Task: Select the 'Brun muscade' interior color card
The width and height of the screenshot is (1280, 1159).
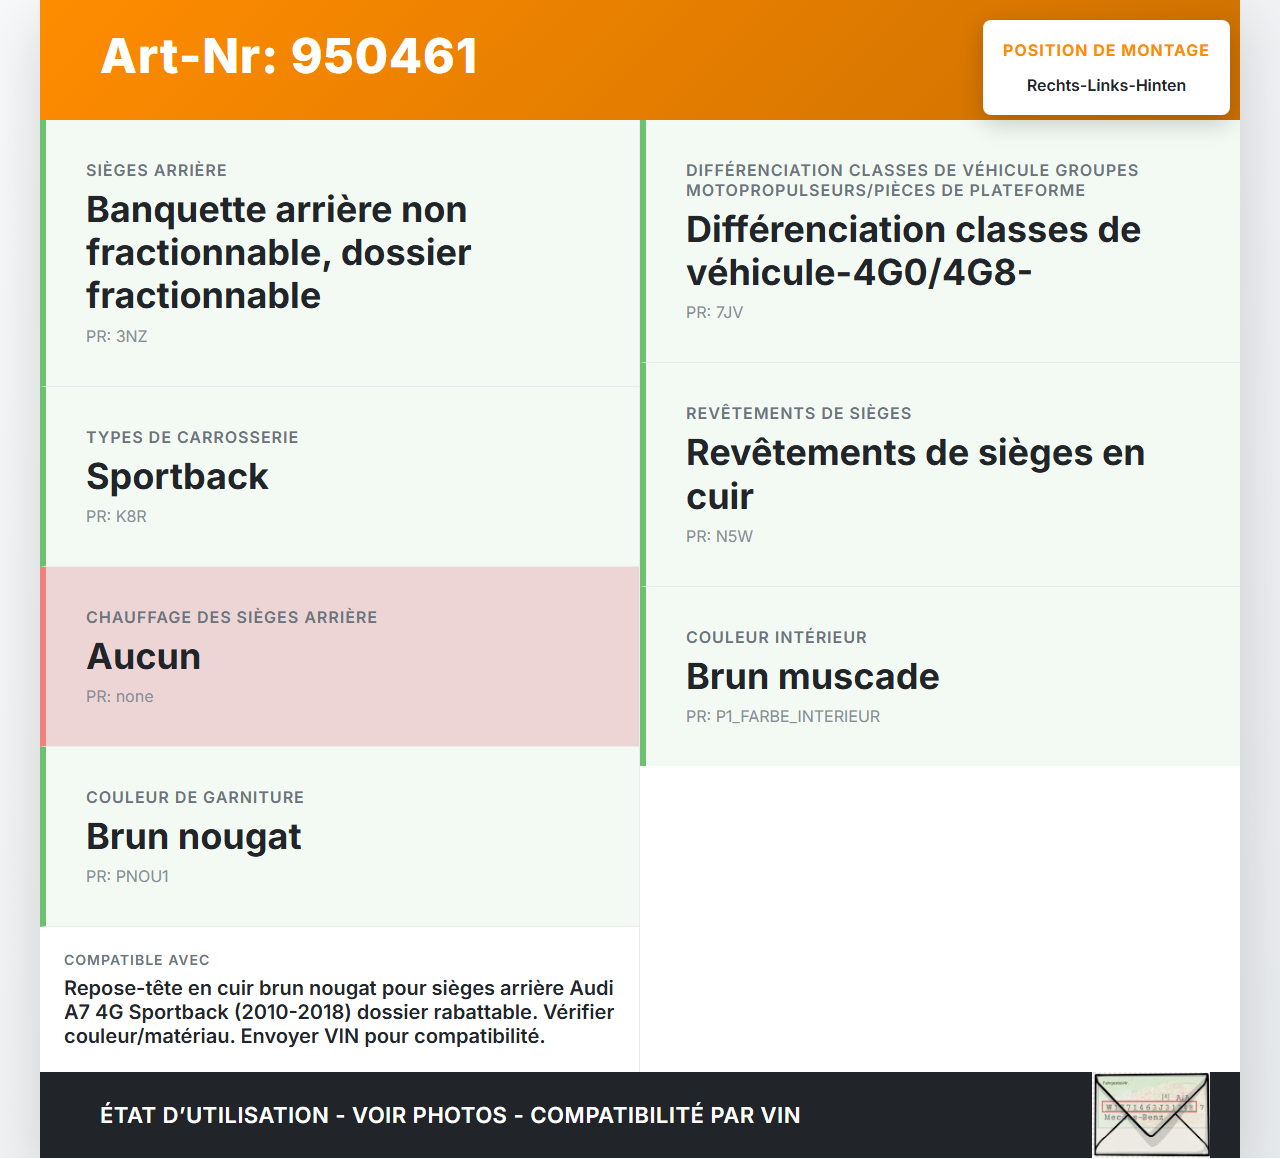Action: 941,675
